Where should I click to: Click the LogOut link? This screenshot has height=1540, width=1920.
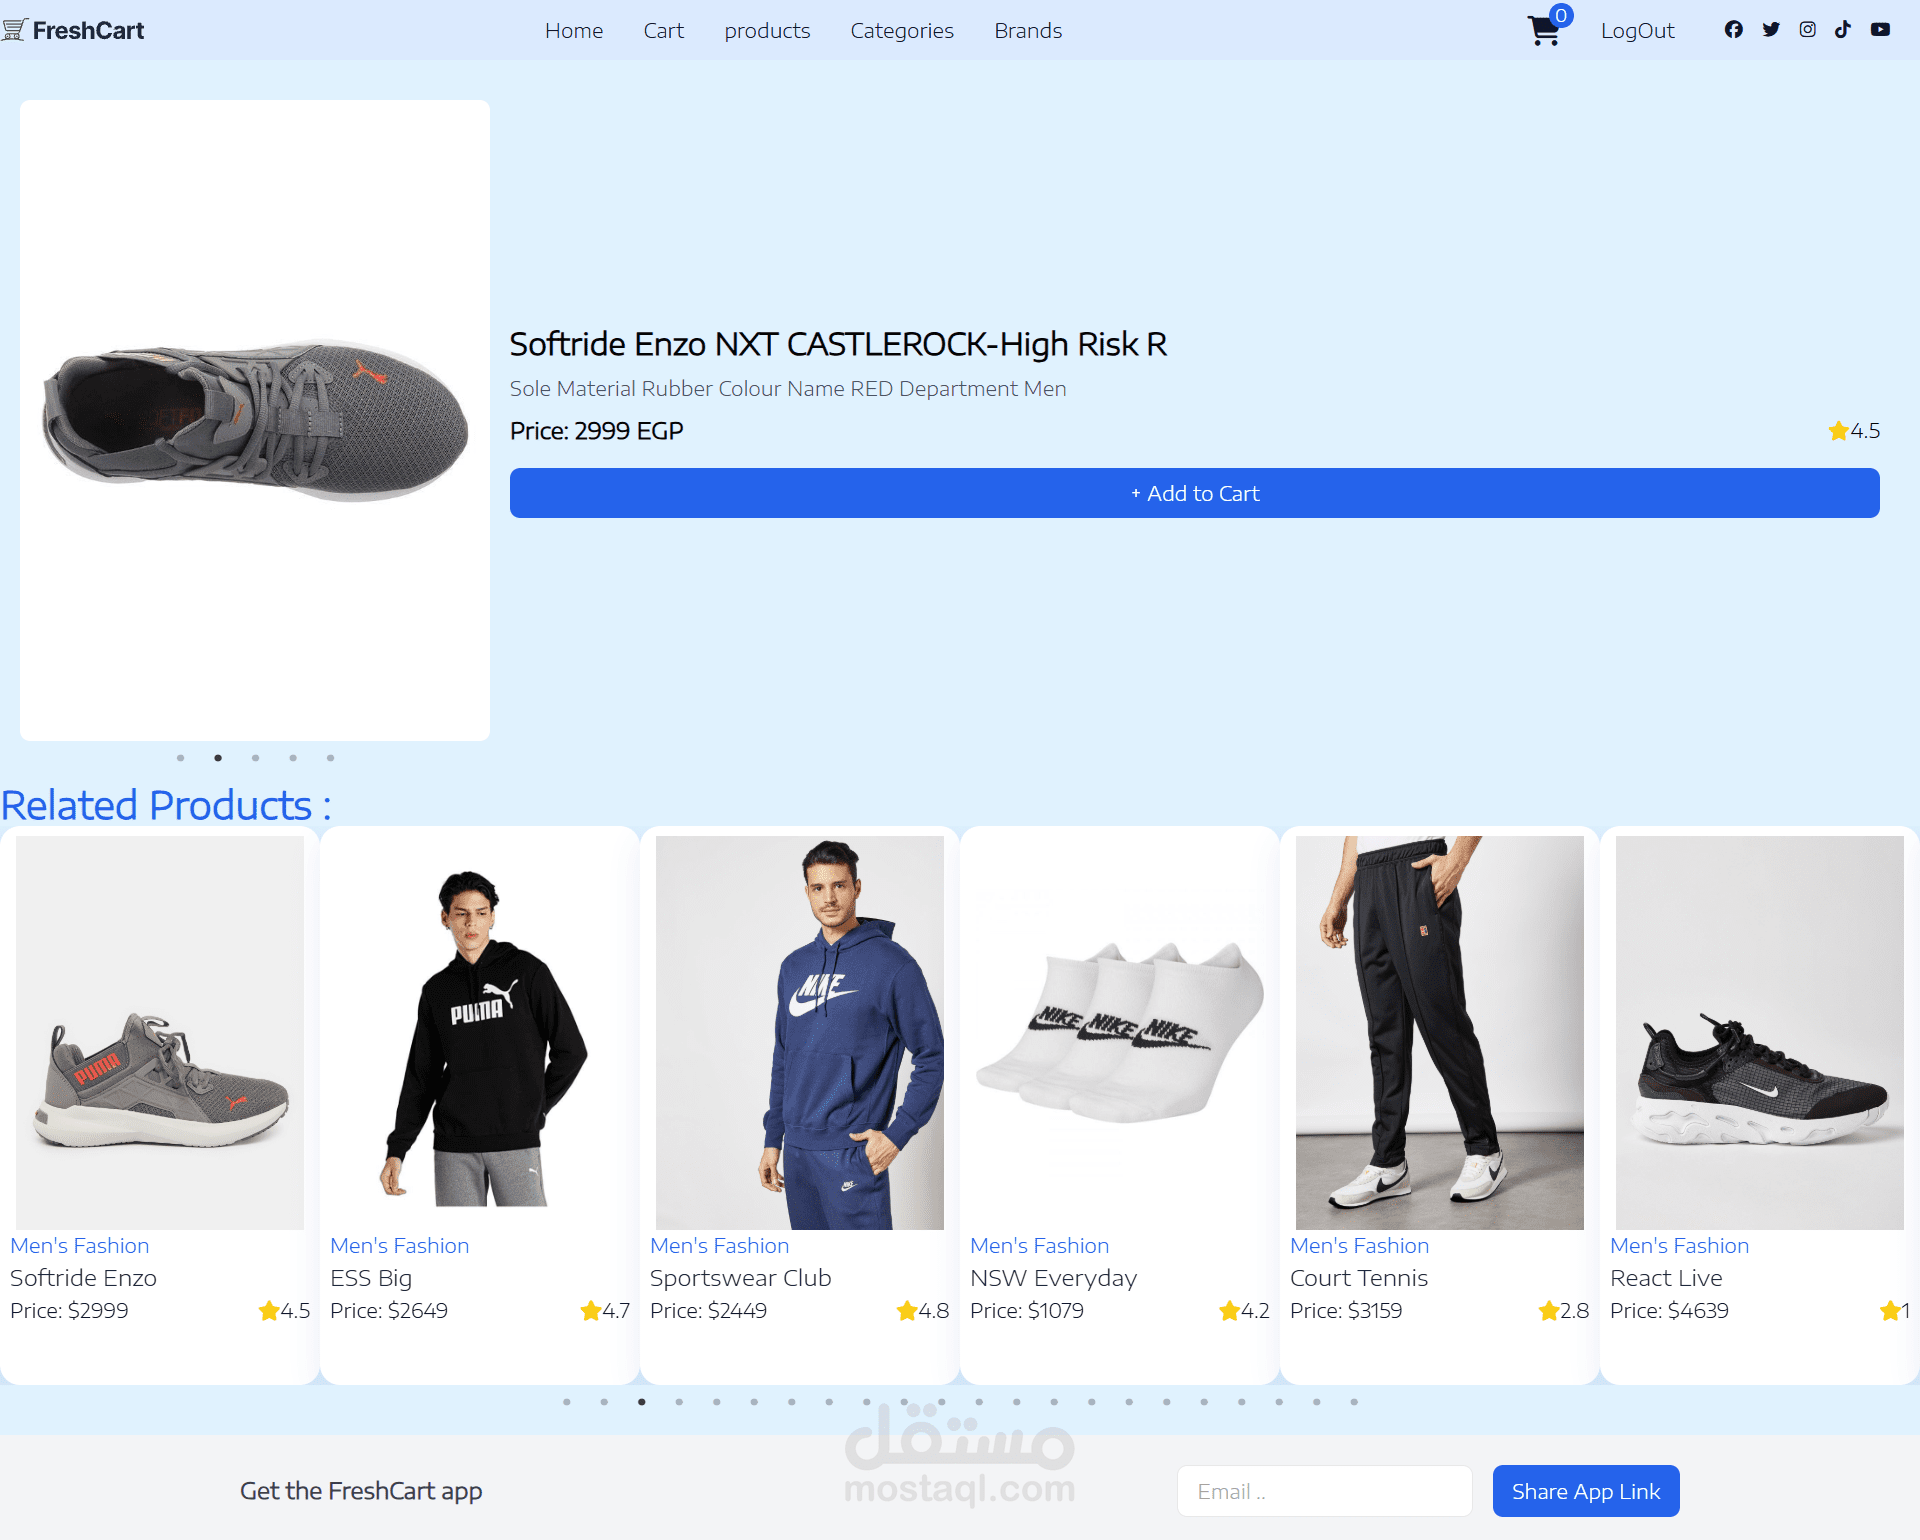pyautogui.click(x=1637, y=31)
